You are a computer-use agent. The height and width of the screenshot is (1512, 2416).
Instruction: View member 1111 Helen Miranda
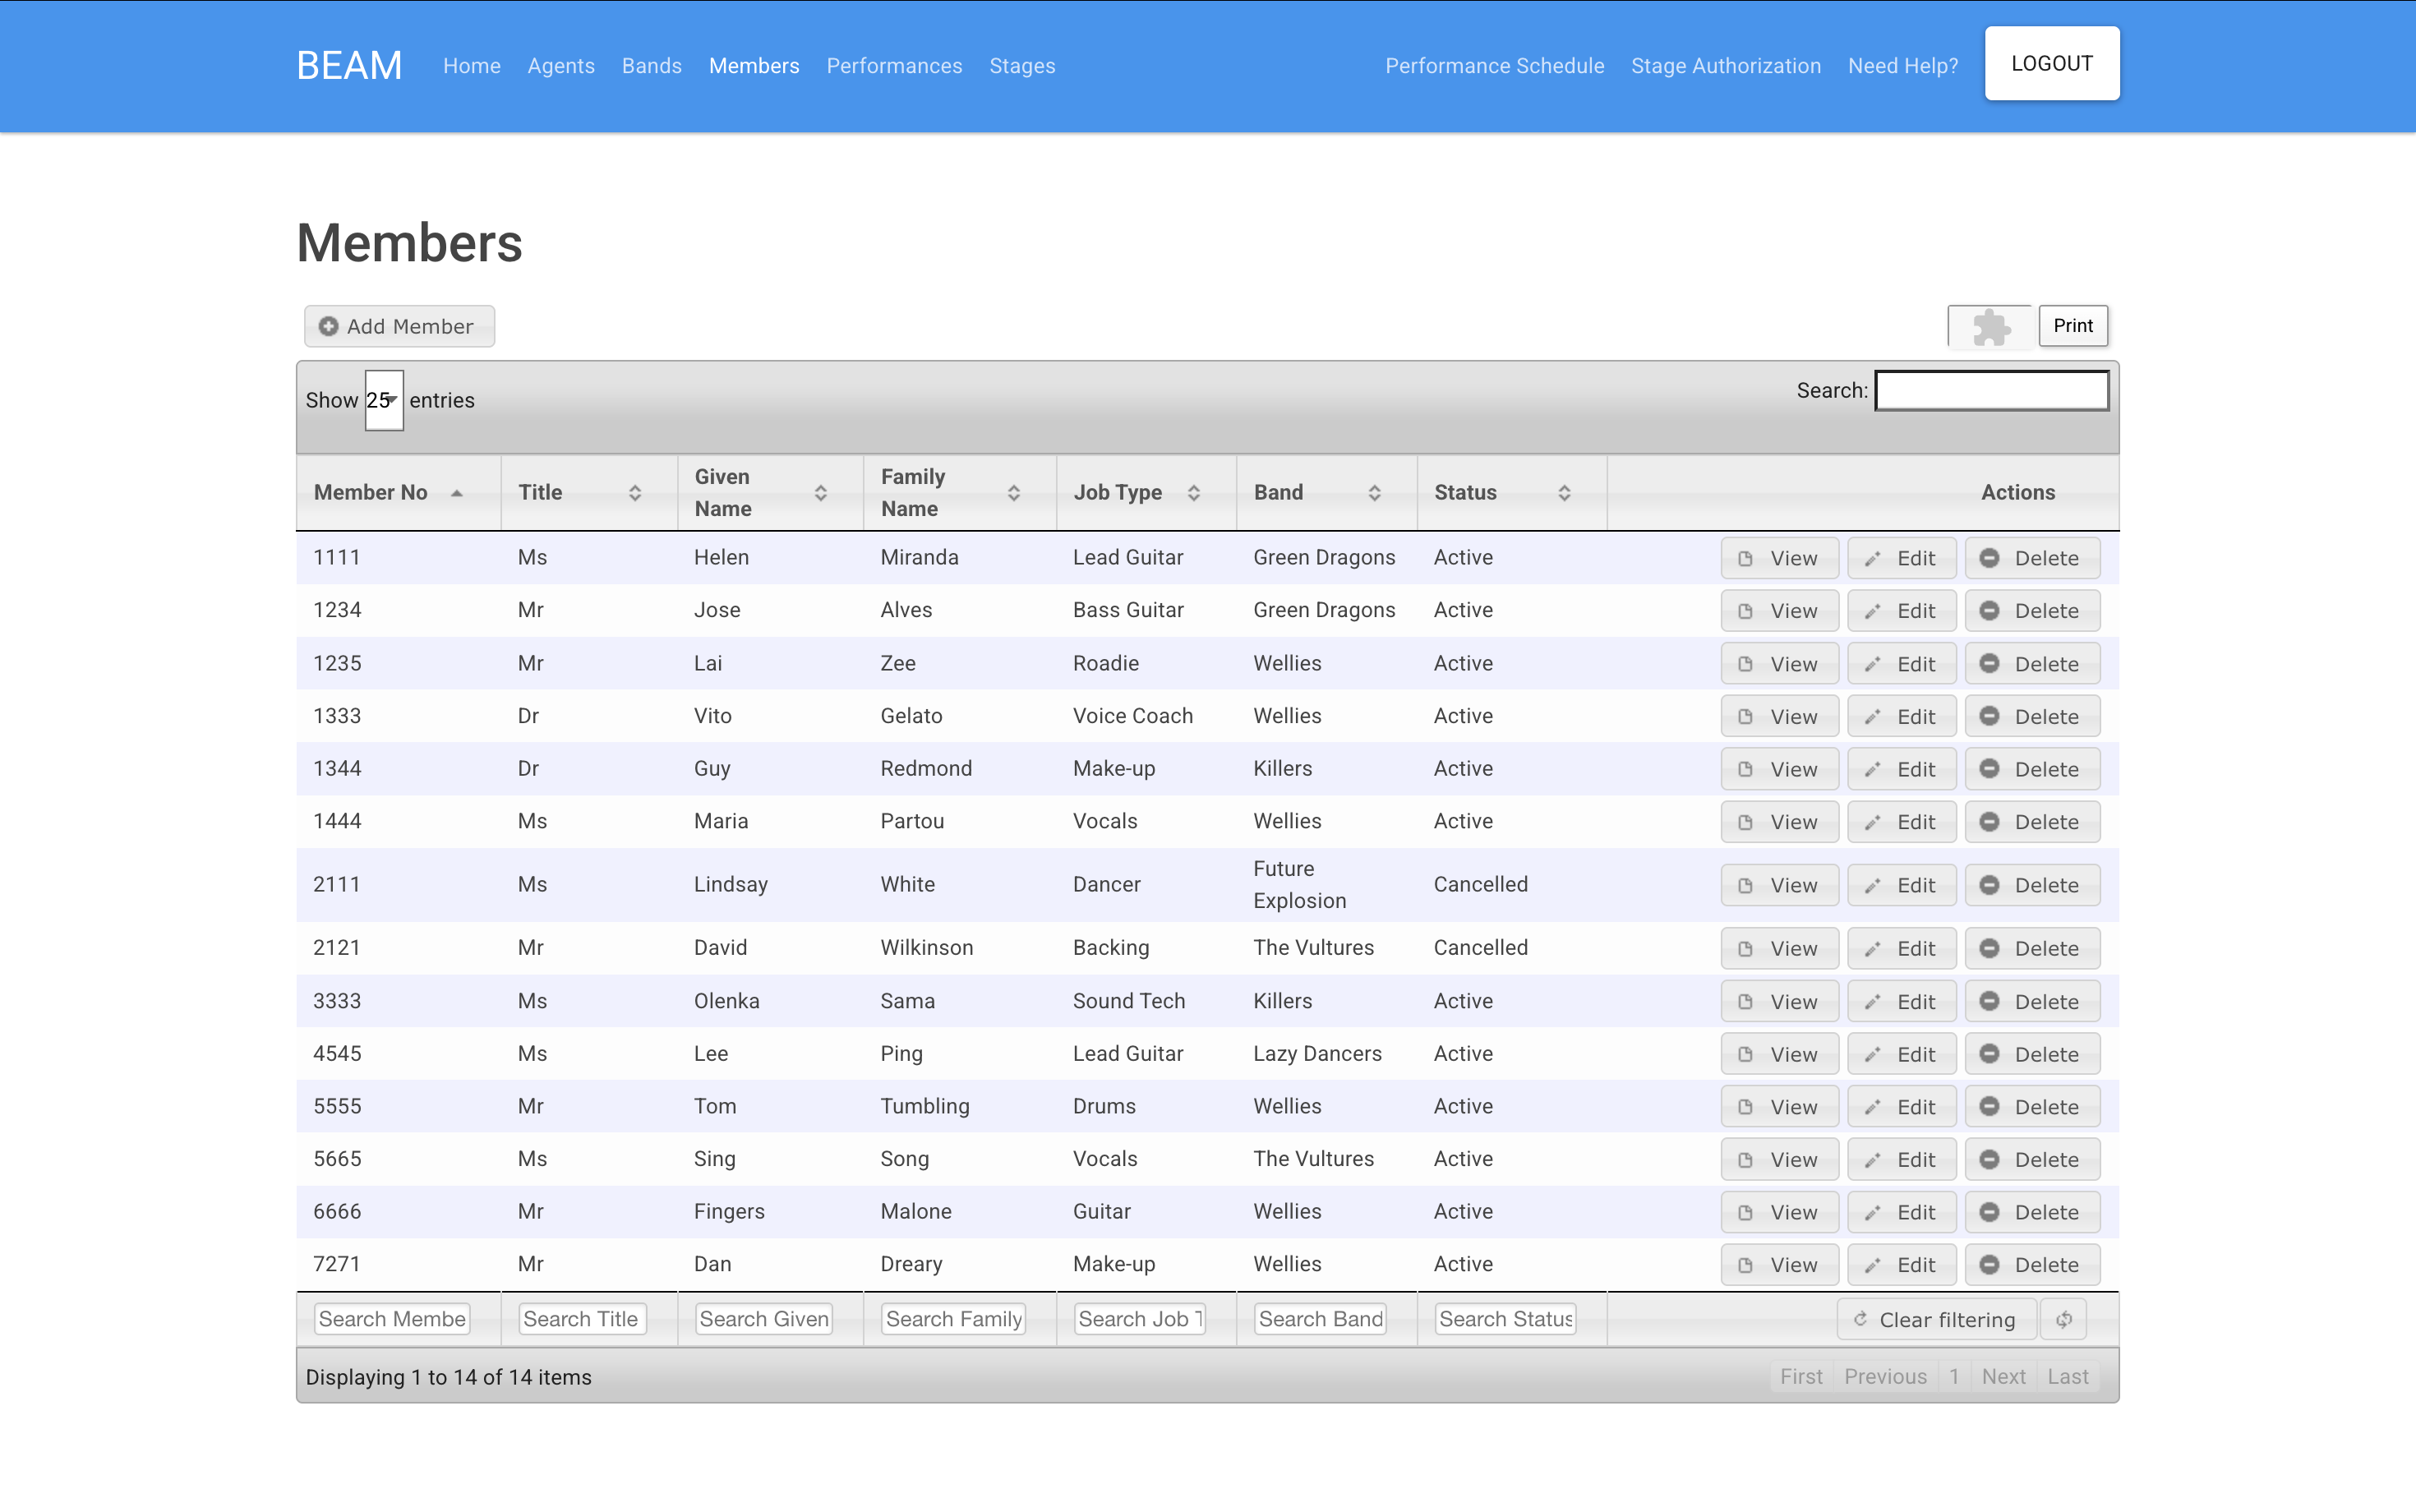pyautogui.click(x=1779, y=558)
